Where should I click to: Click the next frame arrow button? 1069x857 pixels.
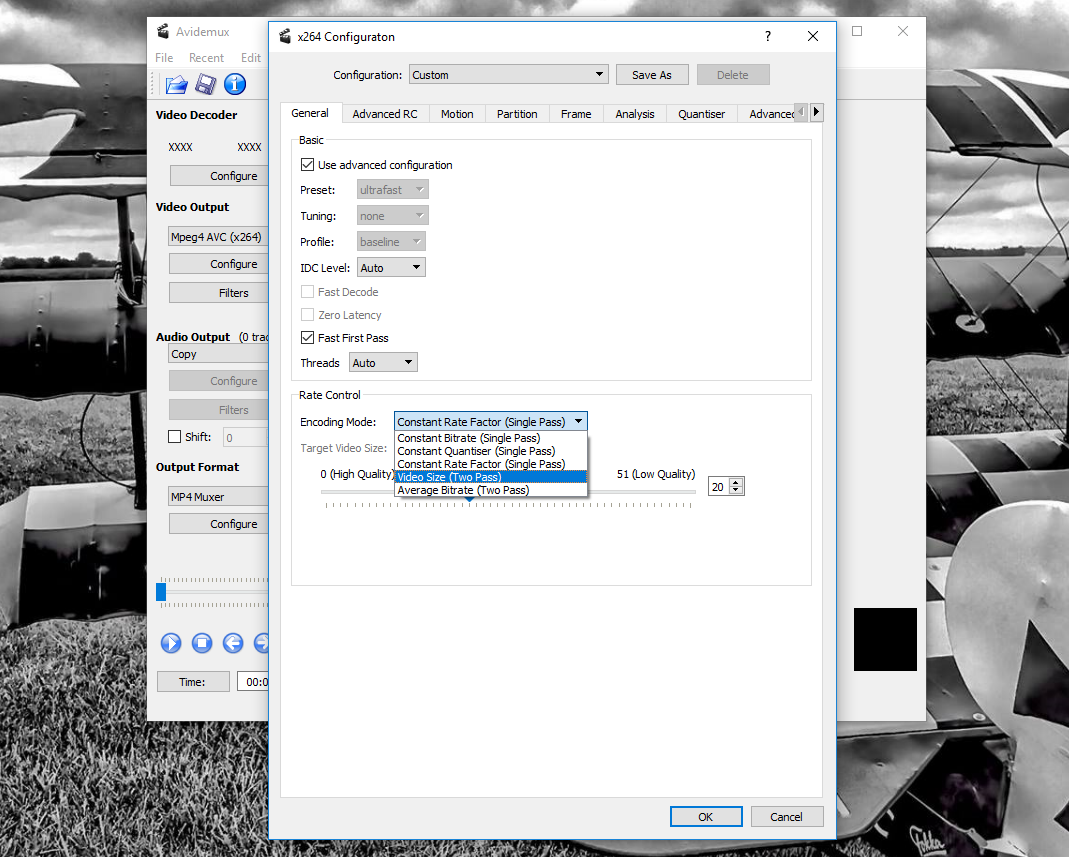point(261,643)
